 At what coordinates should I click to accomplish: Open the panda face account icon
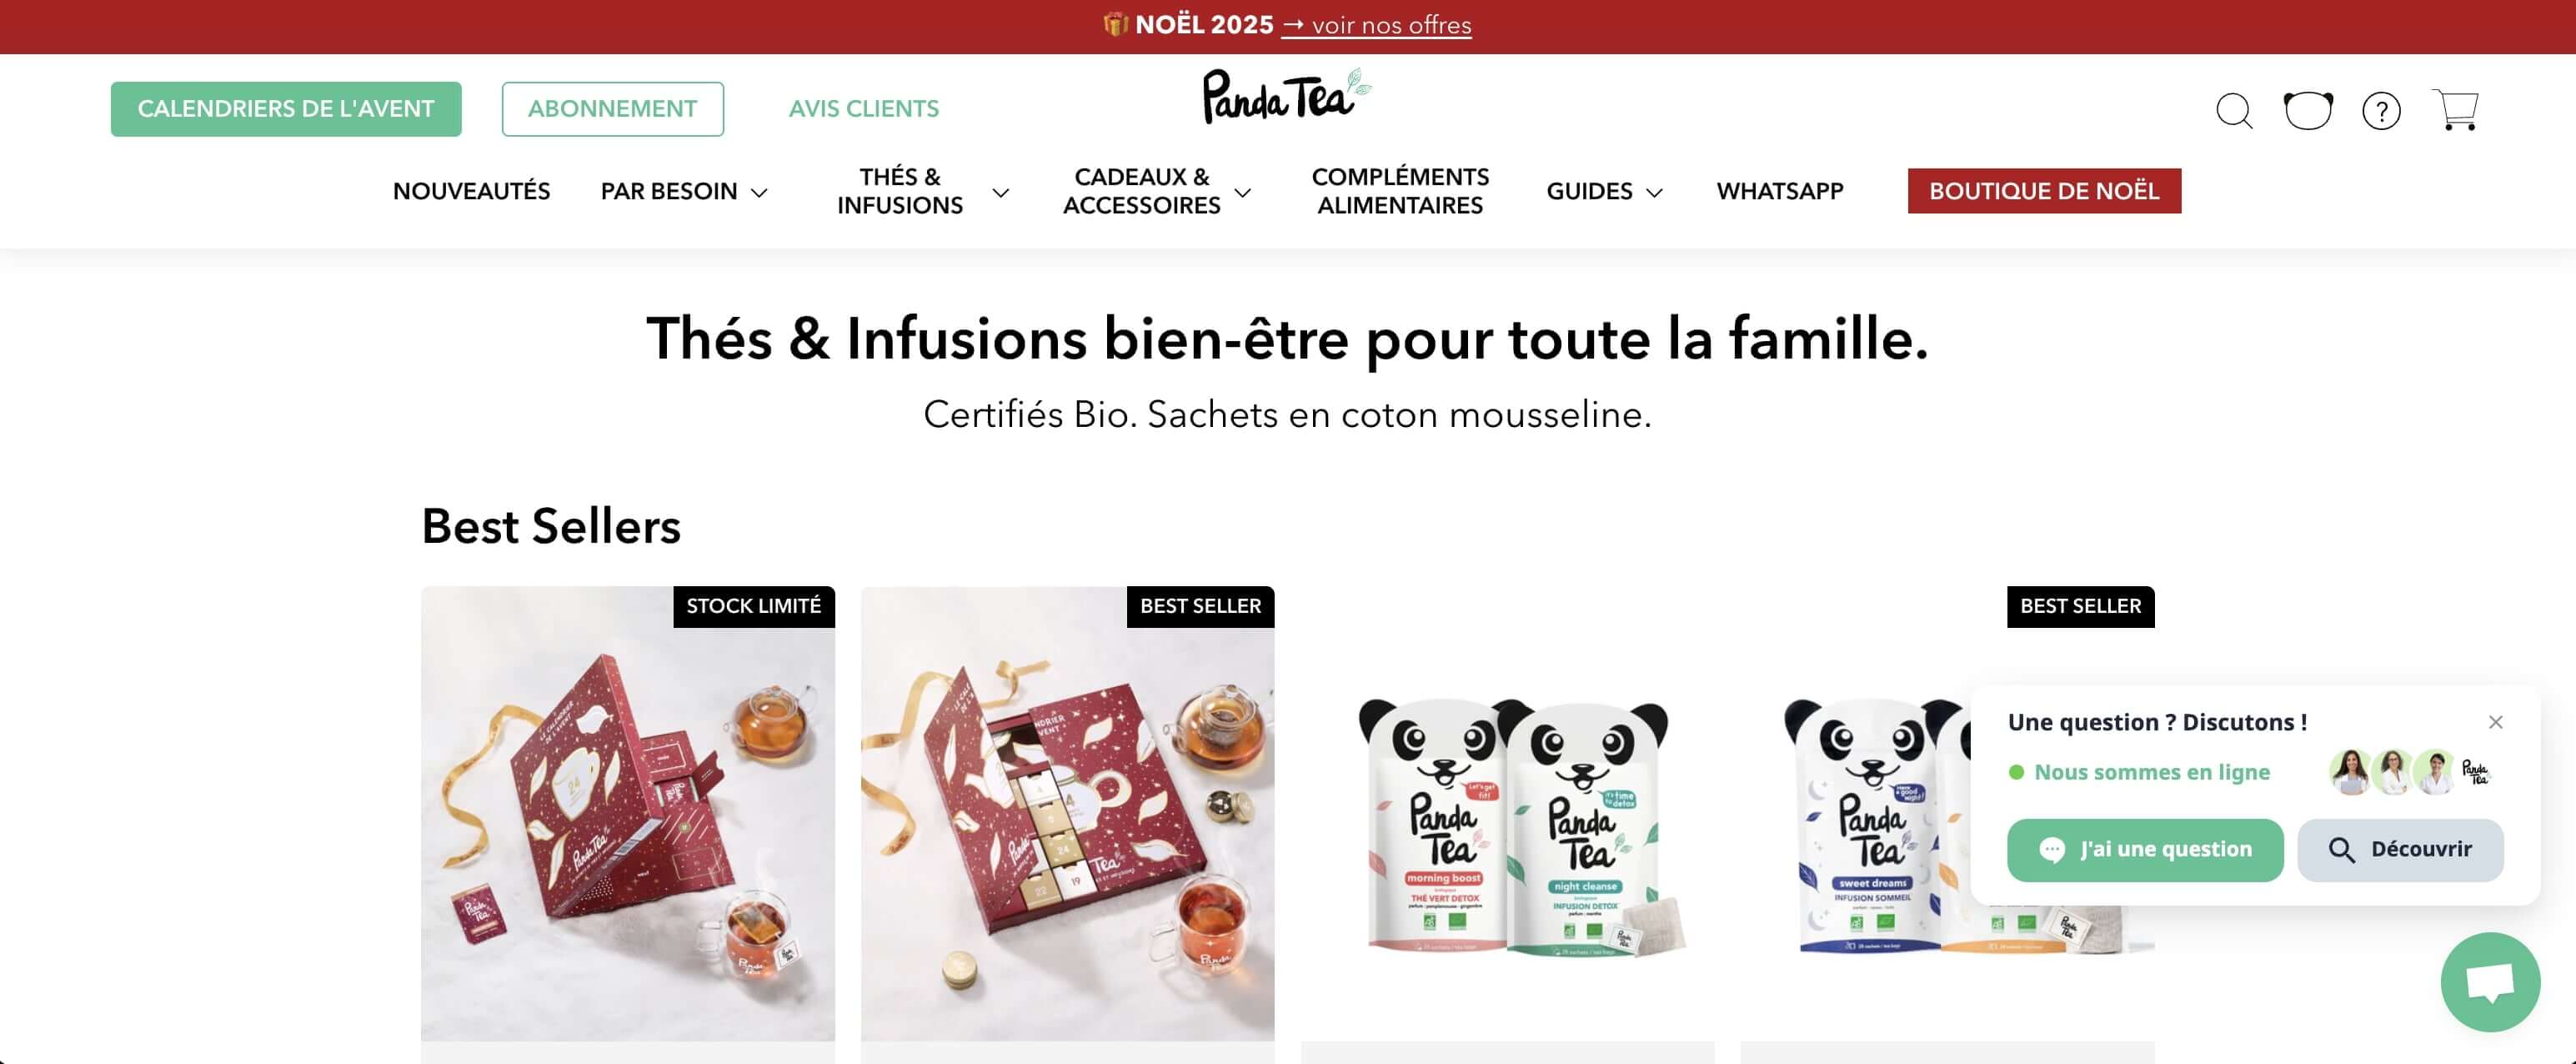coord(2308,110)
